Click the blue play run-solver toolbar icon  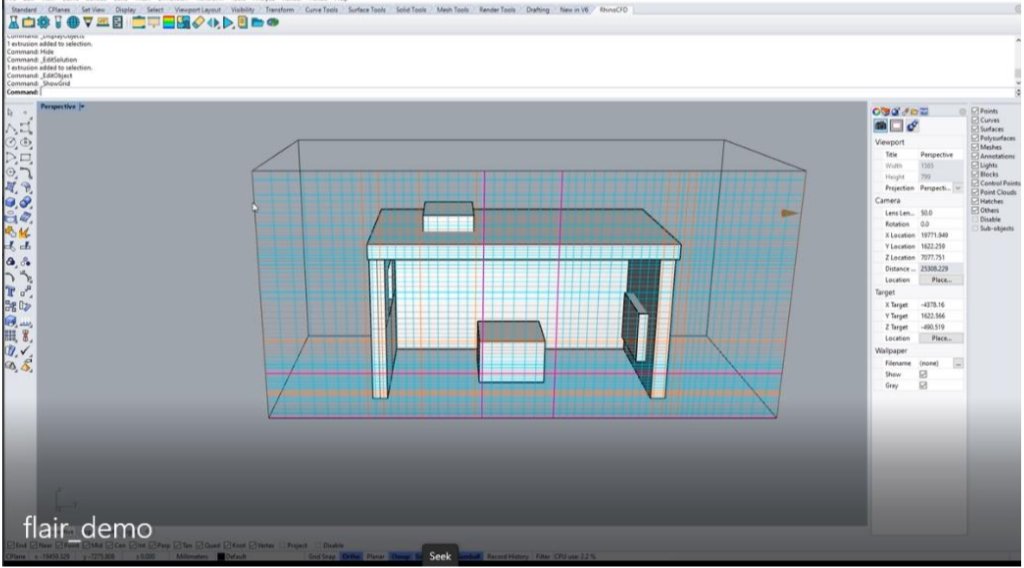coord(228,22)
